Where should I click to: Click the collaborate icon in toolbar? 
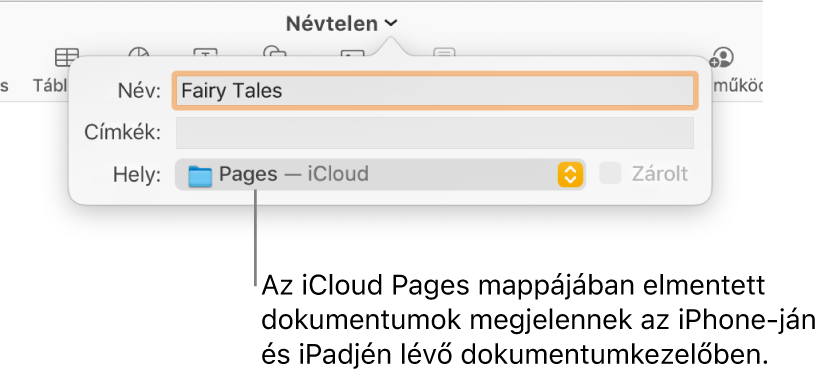pos(722,57)
